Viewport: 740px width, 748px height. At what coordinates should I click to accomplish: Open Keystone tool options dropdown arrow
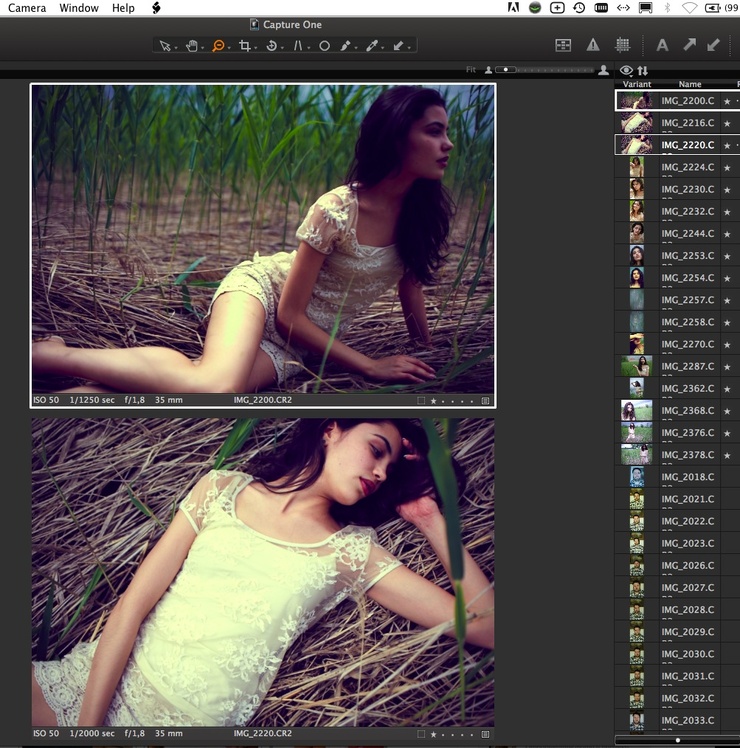point(309,48)
